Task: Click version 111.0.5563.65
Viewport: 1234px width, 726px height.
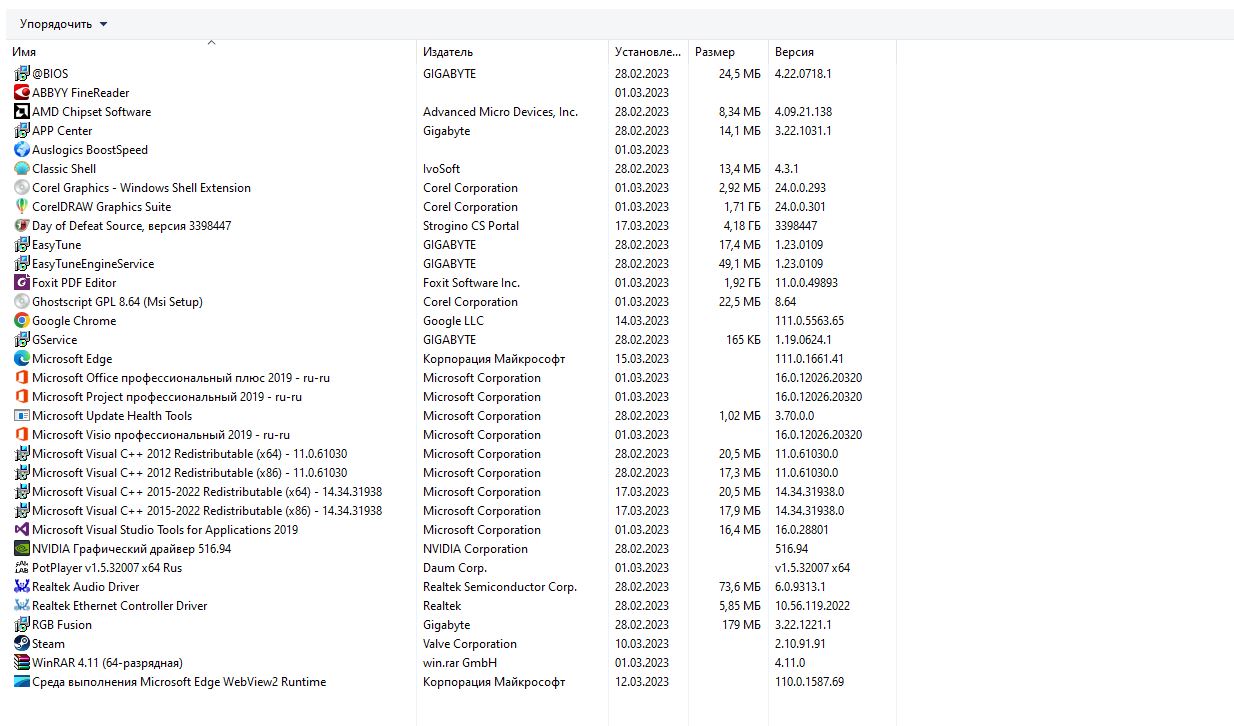Action: 809,321
